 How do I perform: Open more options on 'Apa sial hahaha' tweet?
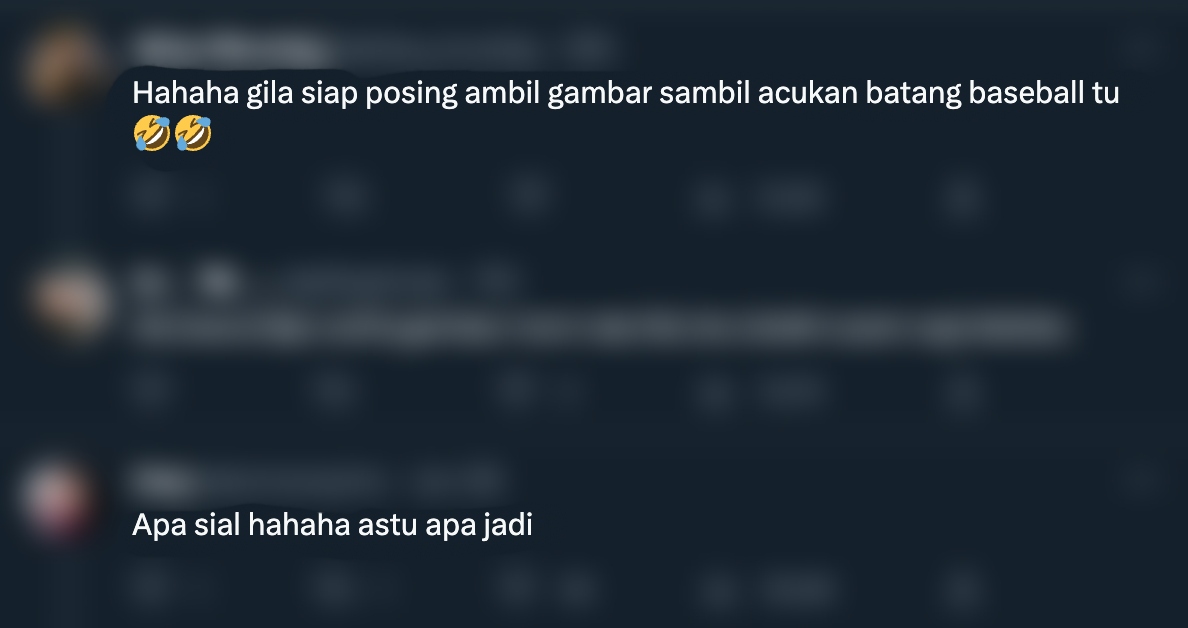tap(1142, 480)
